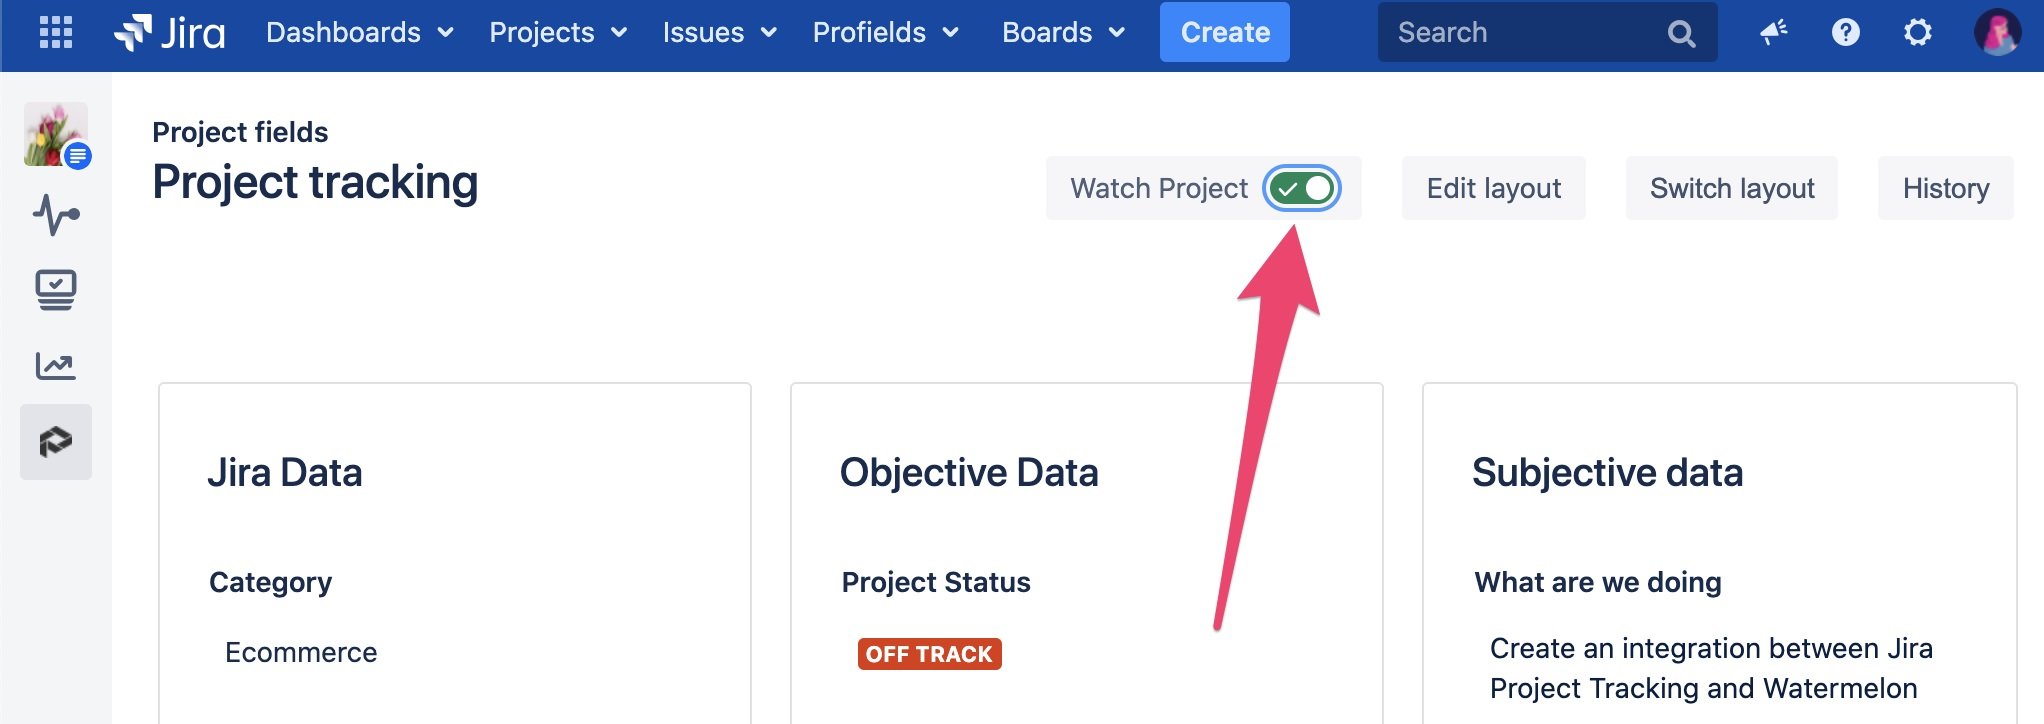Open the Profields menu

point(883,32)
